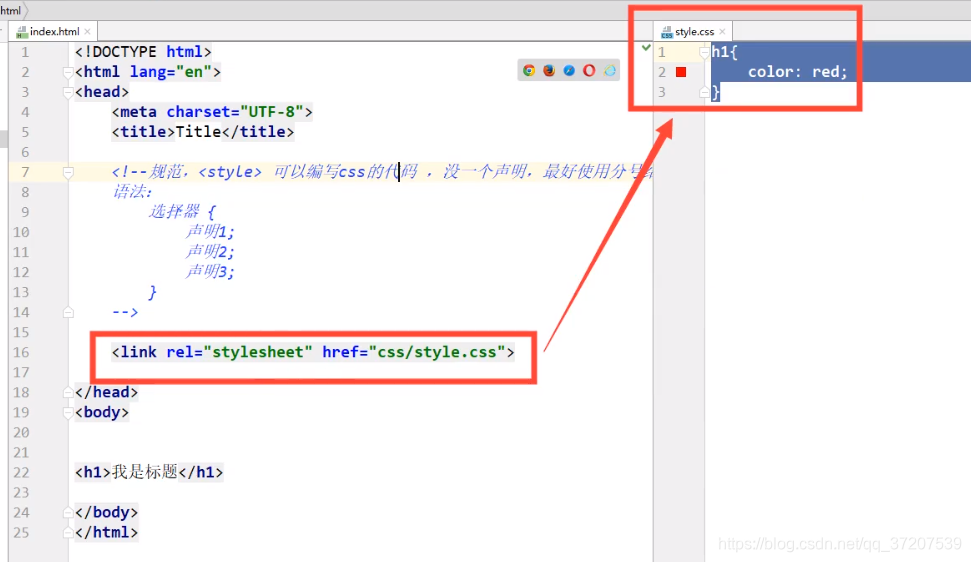971x562 pixels.
Task: Click line number 16 in index.html gutter
Action: (21, 352)
